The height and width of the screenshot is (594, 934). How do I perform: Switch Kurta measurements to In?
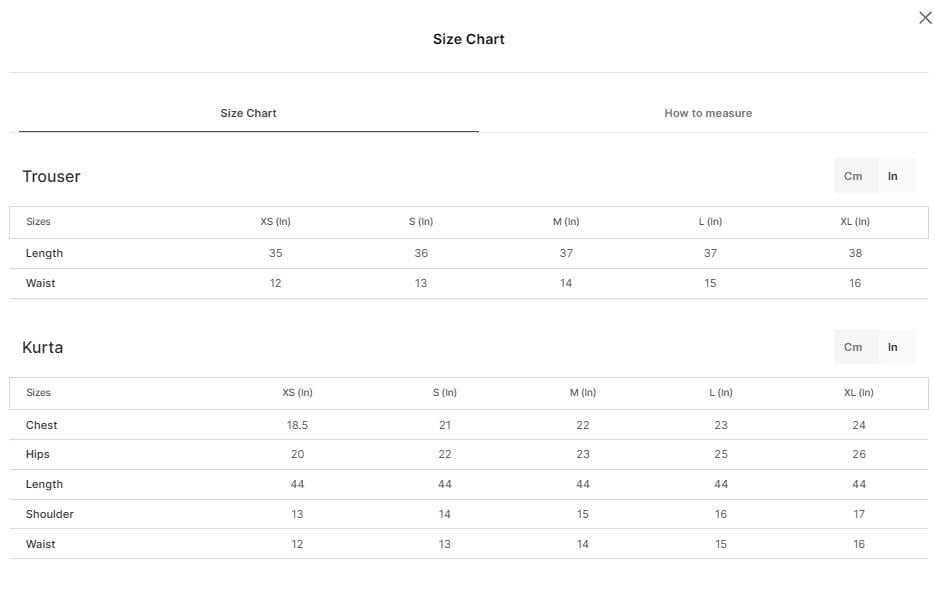[x=892, y=347]
